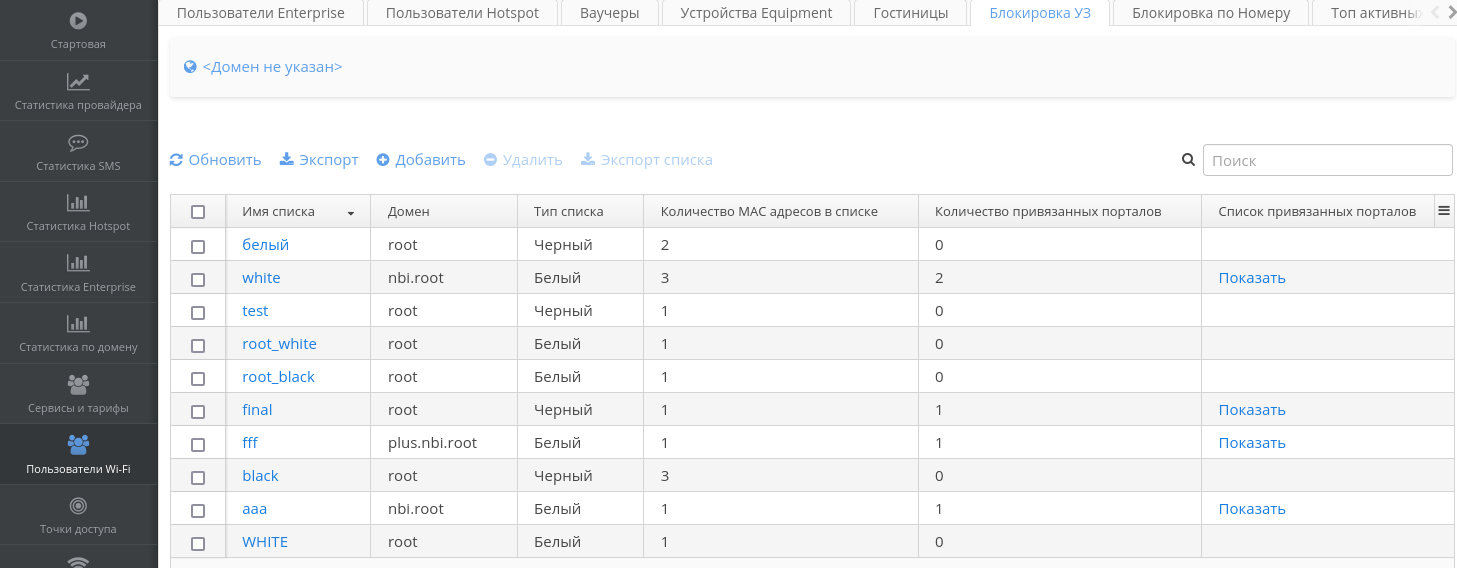Open the Блокировка по Номеру tab
Viewport: 1457px width, 568px height.
click(1211, 13)
